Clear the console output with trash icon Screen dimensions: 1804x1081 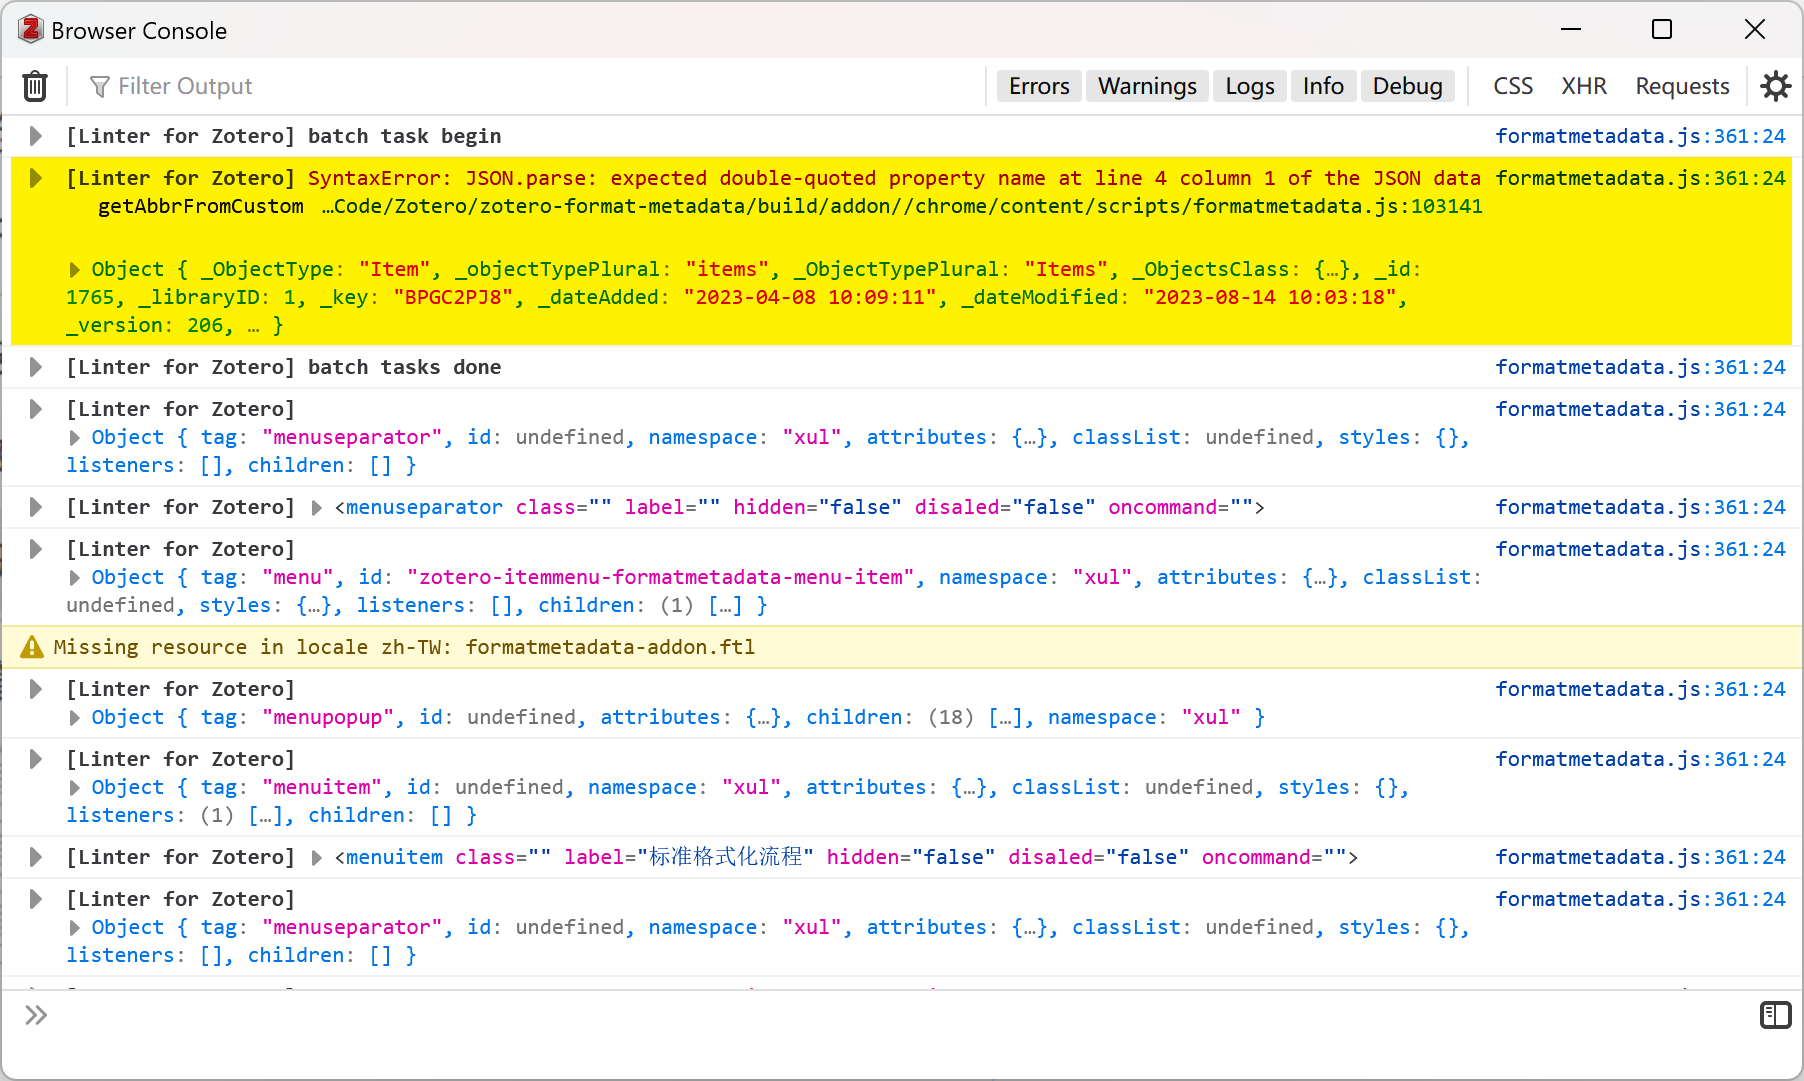pos(35,86)
